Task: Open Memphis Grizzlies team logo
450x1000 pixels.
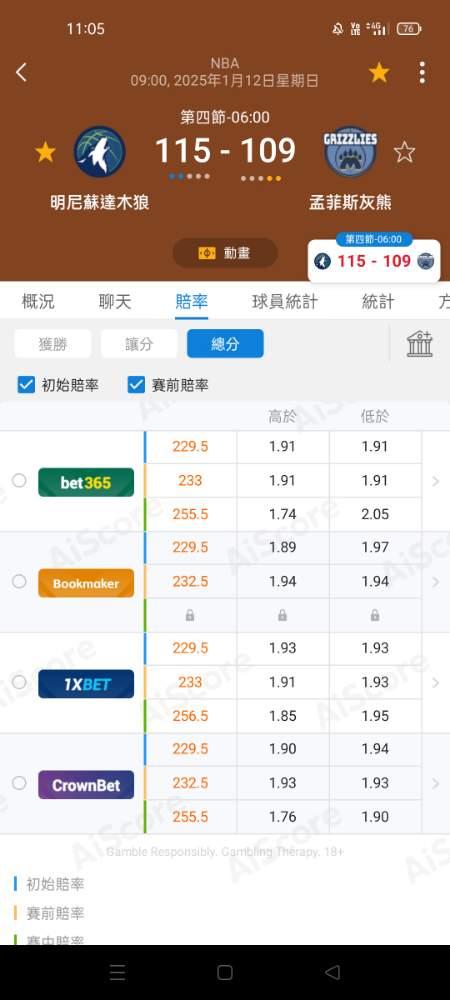Action: pos(351,151)
